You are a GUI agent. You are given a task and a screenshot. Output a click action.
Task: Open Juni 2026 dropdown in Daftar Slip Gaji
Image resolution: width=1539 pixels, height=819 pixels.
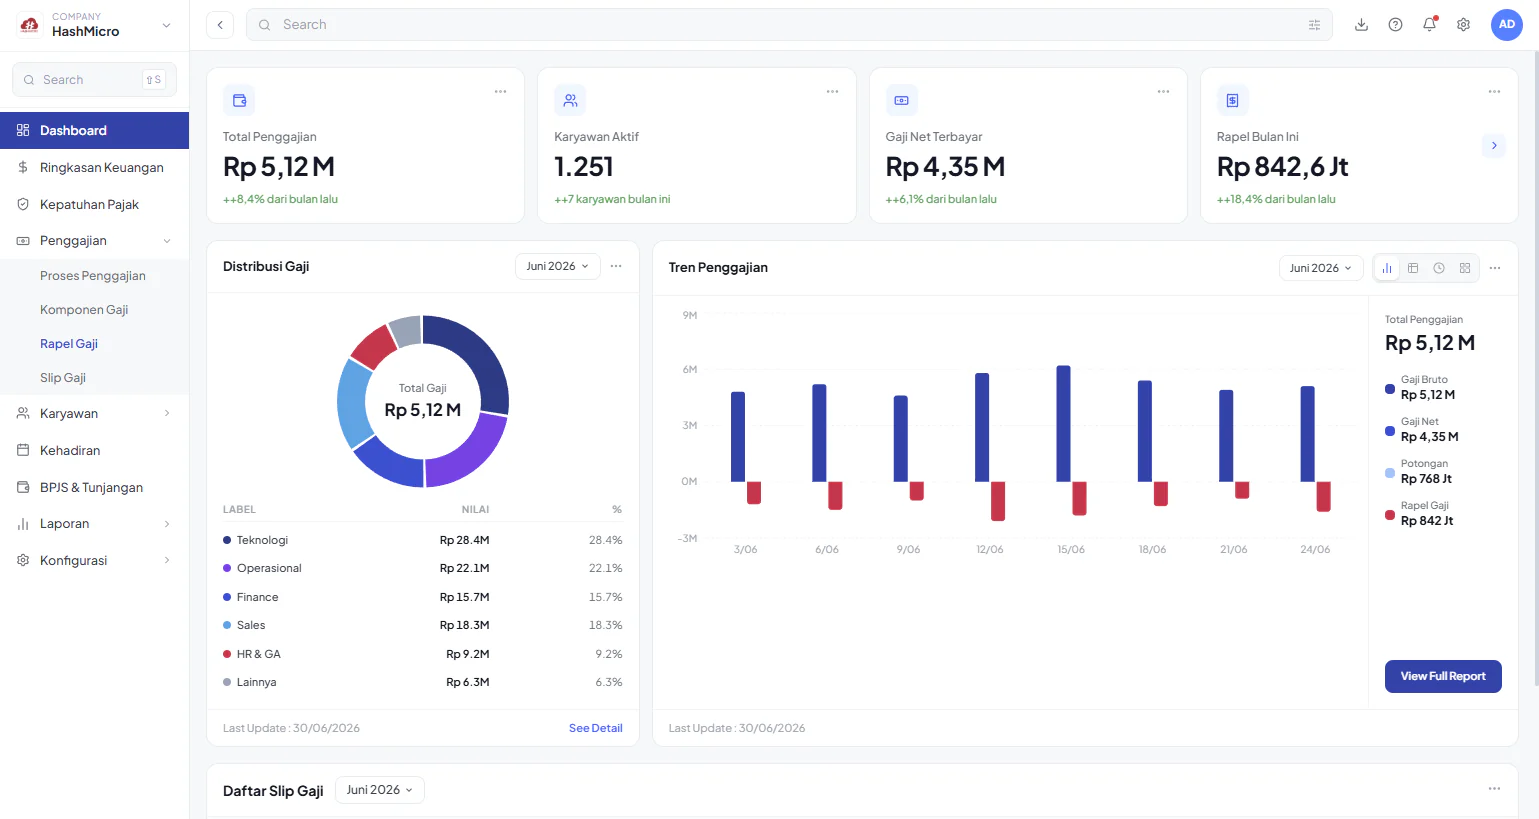coord(380,790)
